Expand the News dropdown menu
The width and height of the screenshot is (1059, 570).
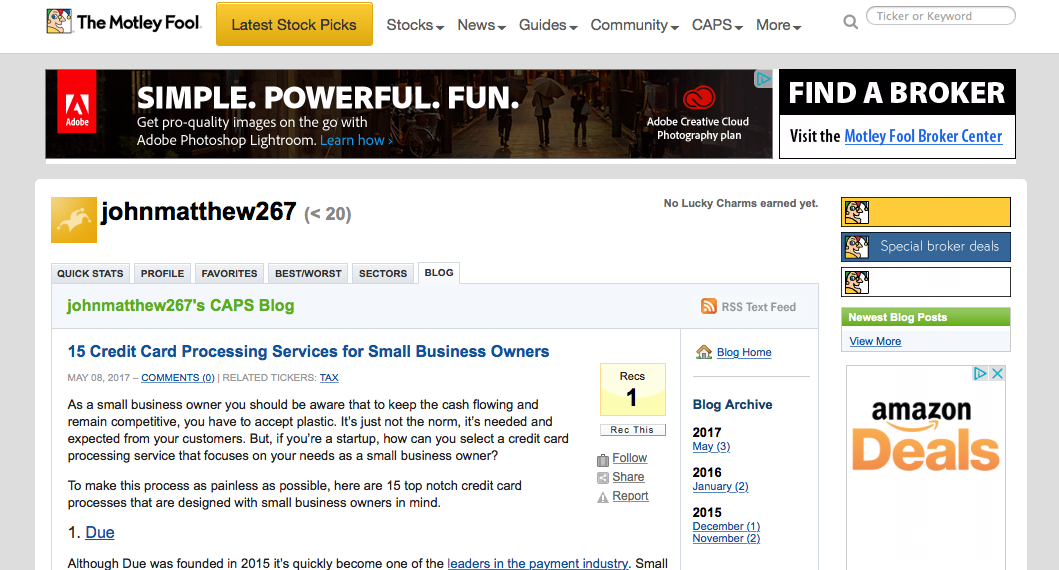(x=481, y=25)
